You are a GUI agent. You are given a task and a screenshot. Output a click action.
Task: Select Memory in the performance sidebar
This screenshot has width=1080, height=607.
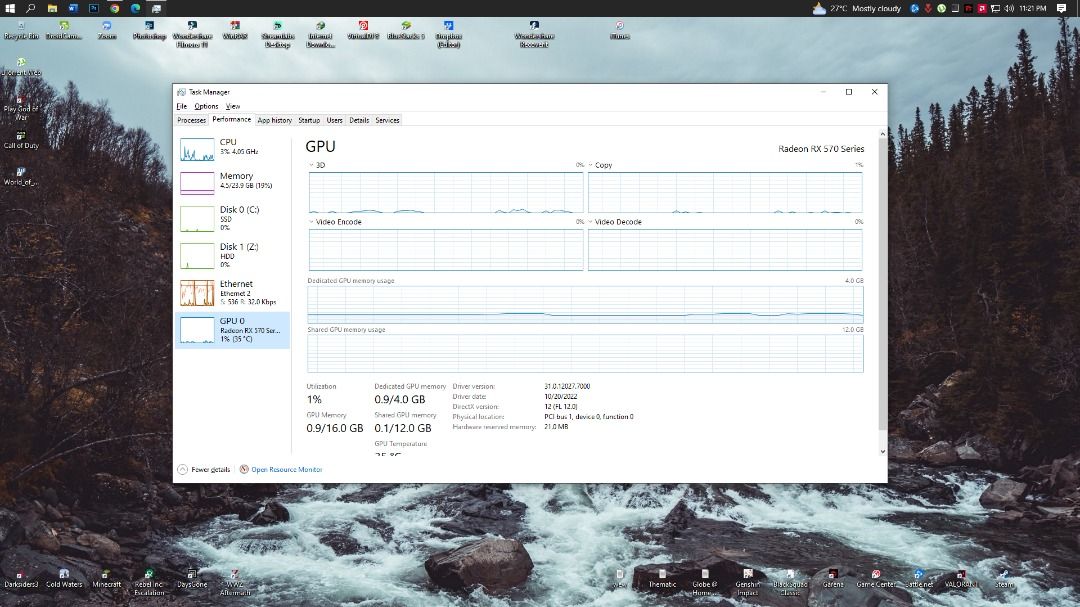232,183
